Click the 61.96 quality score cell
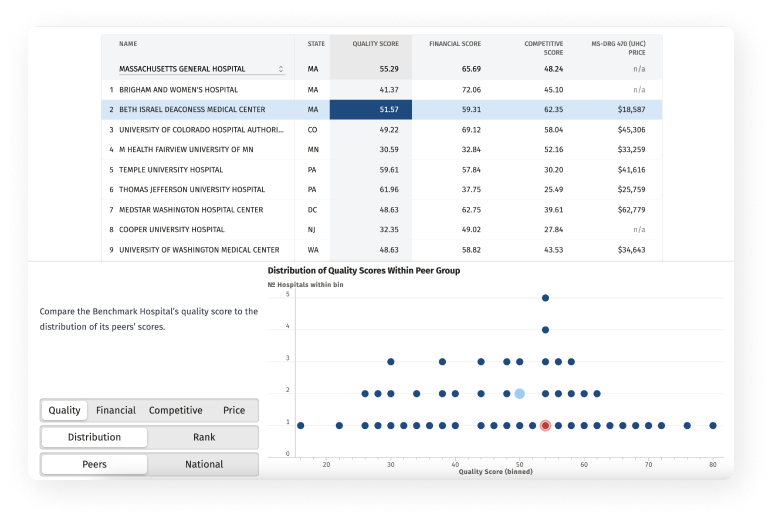 [389, 190]
